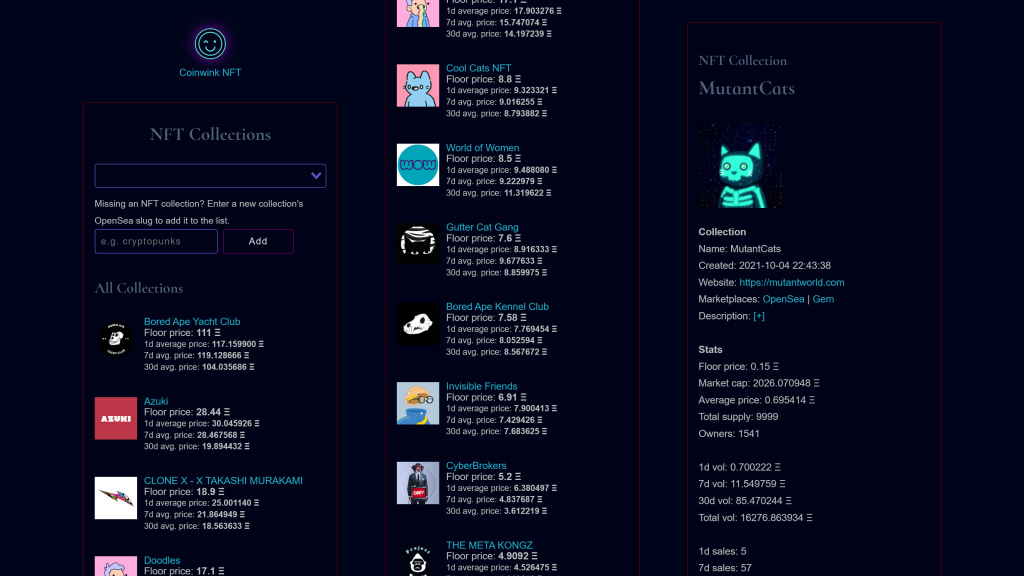This screenshot has width=1024, height=576.
Task: Select the Cool Cats Floor price: 8.8 text
Action: point(483,80)
